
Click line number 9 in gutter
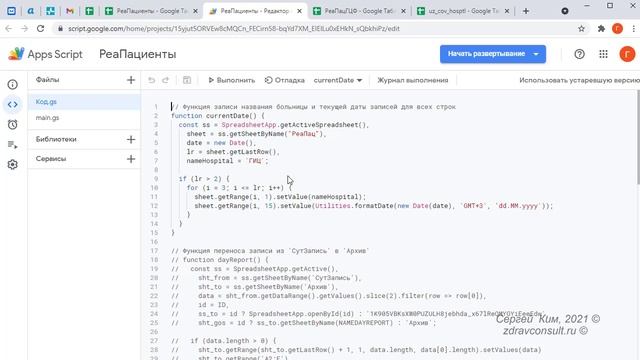pyautogui.click(x=156, y=179)
